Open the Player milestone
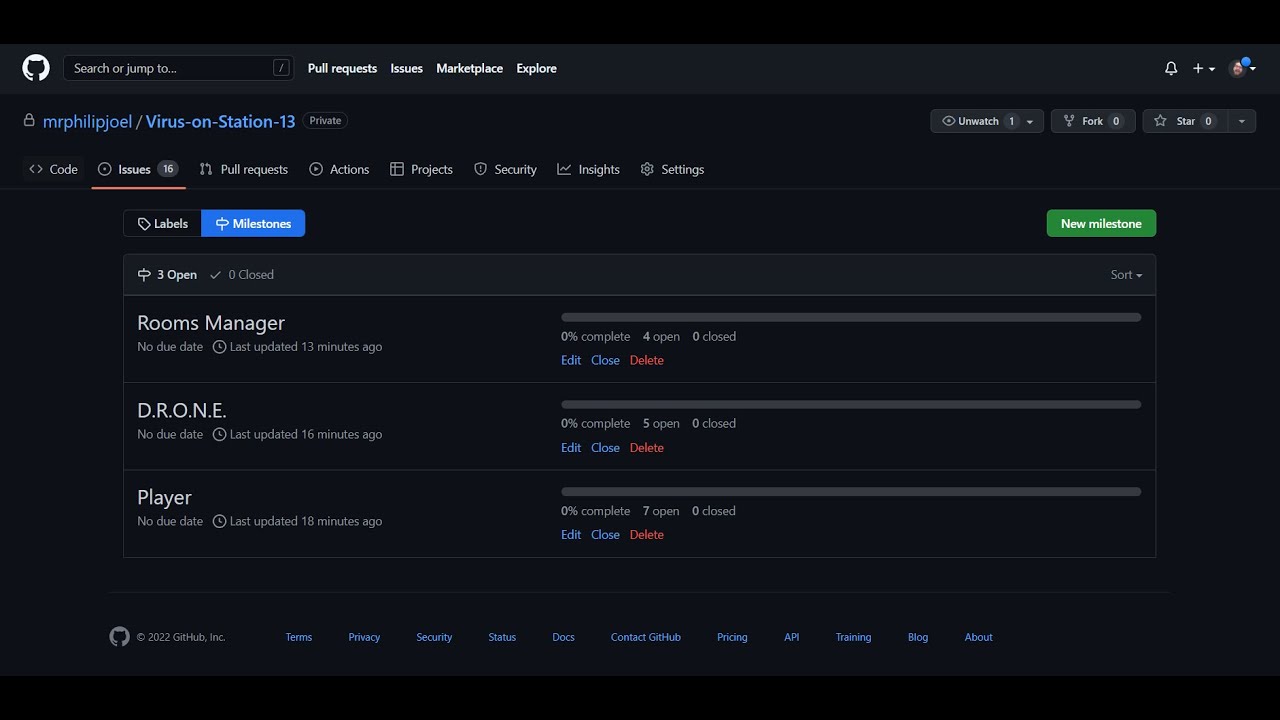Viewport: 1280px width, 720px height. (164, 497)
